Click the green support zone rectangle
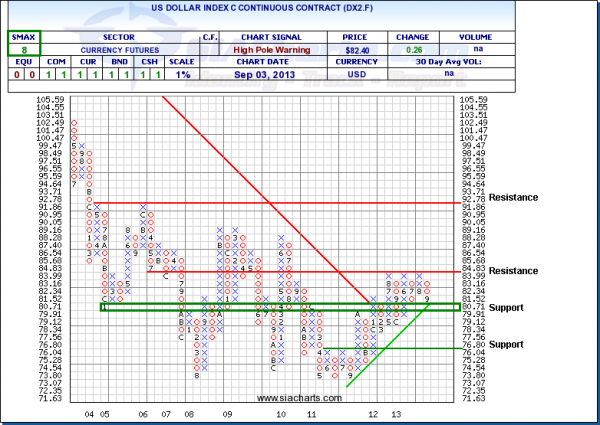 pos(280,307)
